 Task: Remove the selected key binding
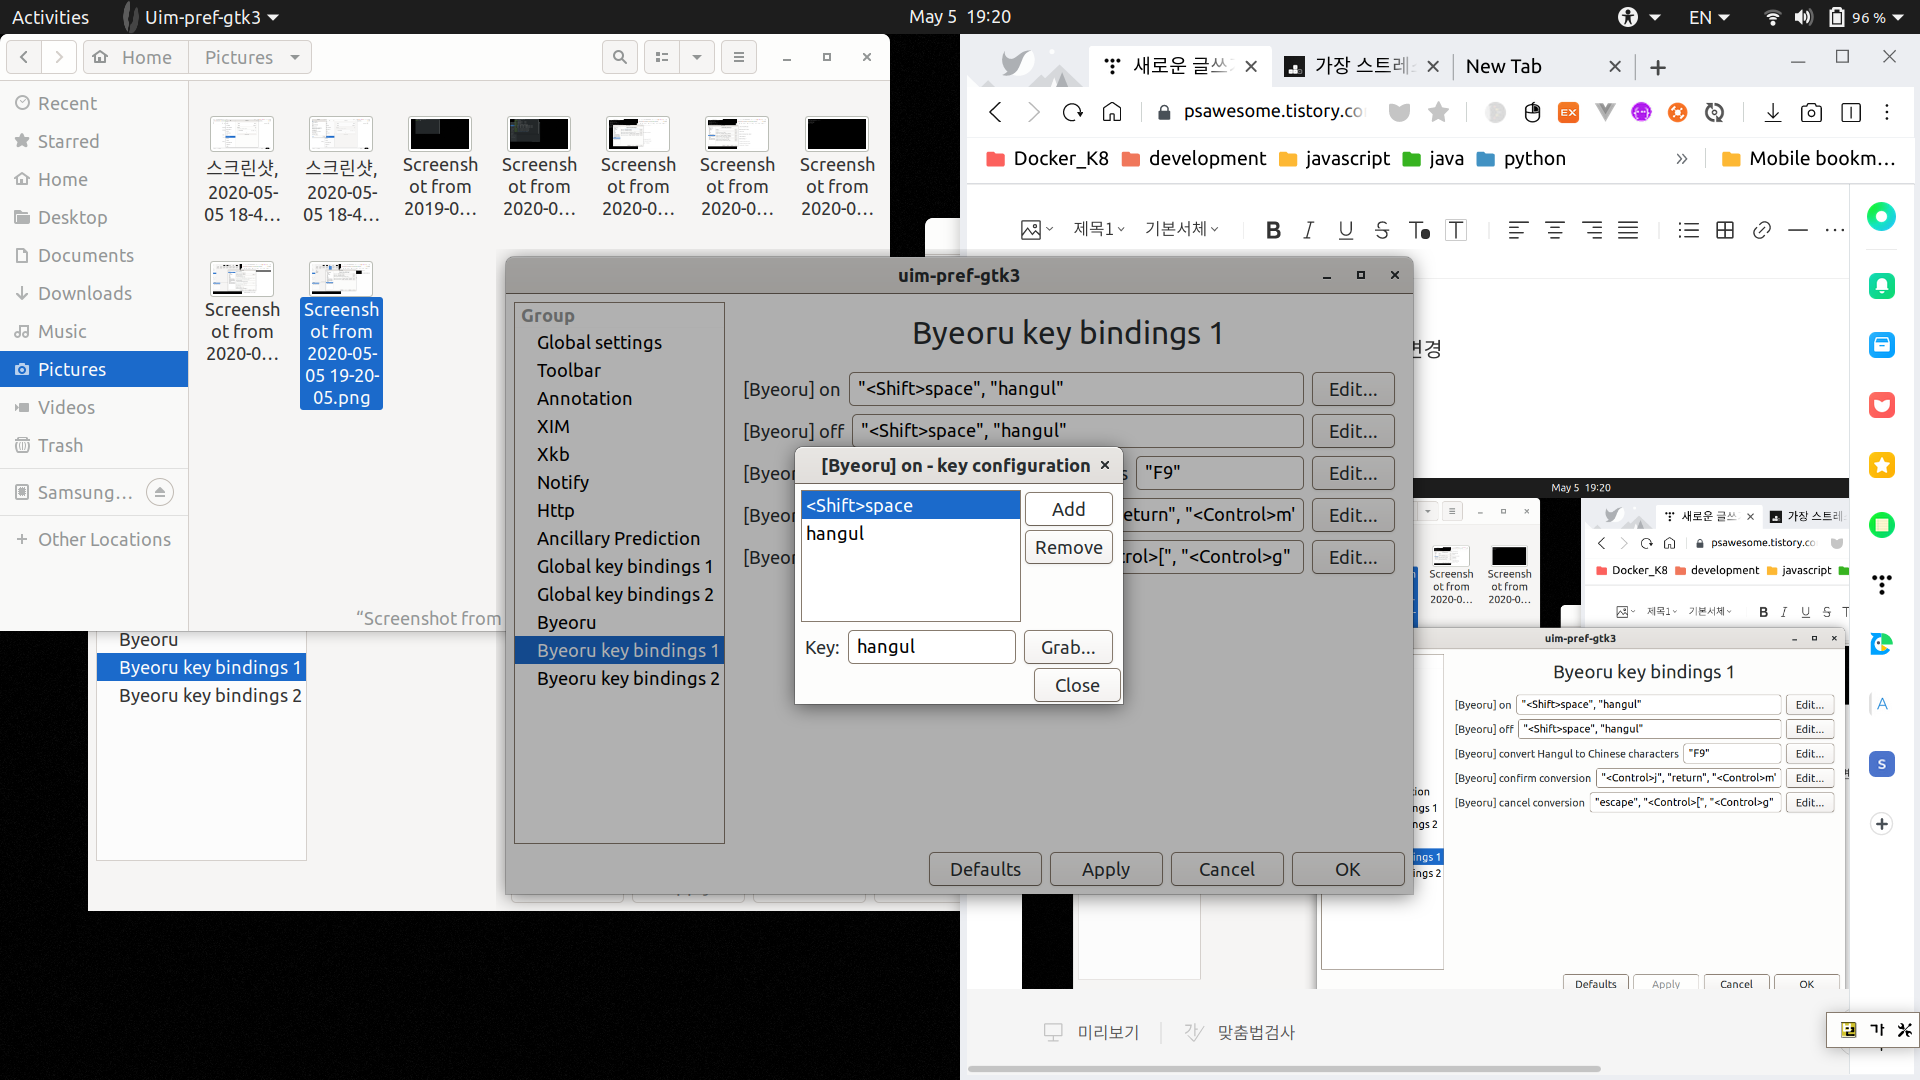click(x=1068, y=547)
